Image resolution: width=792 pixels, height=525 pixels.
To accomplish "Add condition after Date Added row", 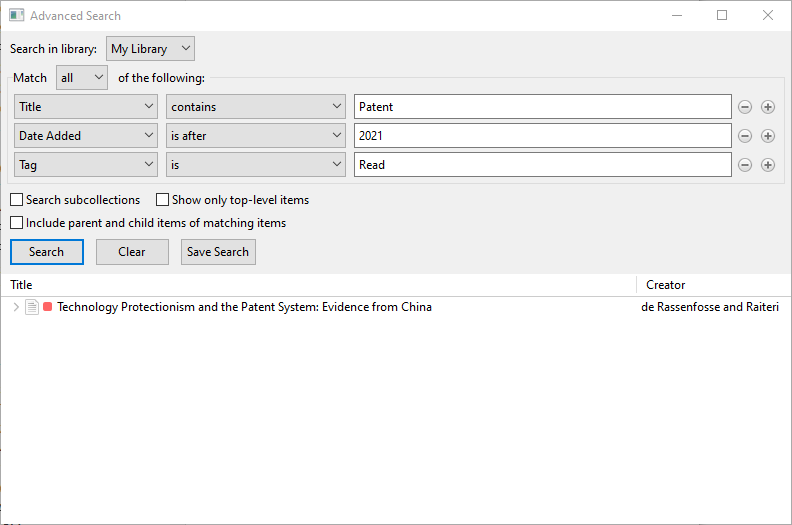I will tap(768, 136).
